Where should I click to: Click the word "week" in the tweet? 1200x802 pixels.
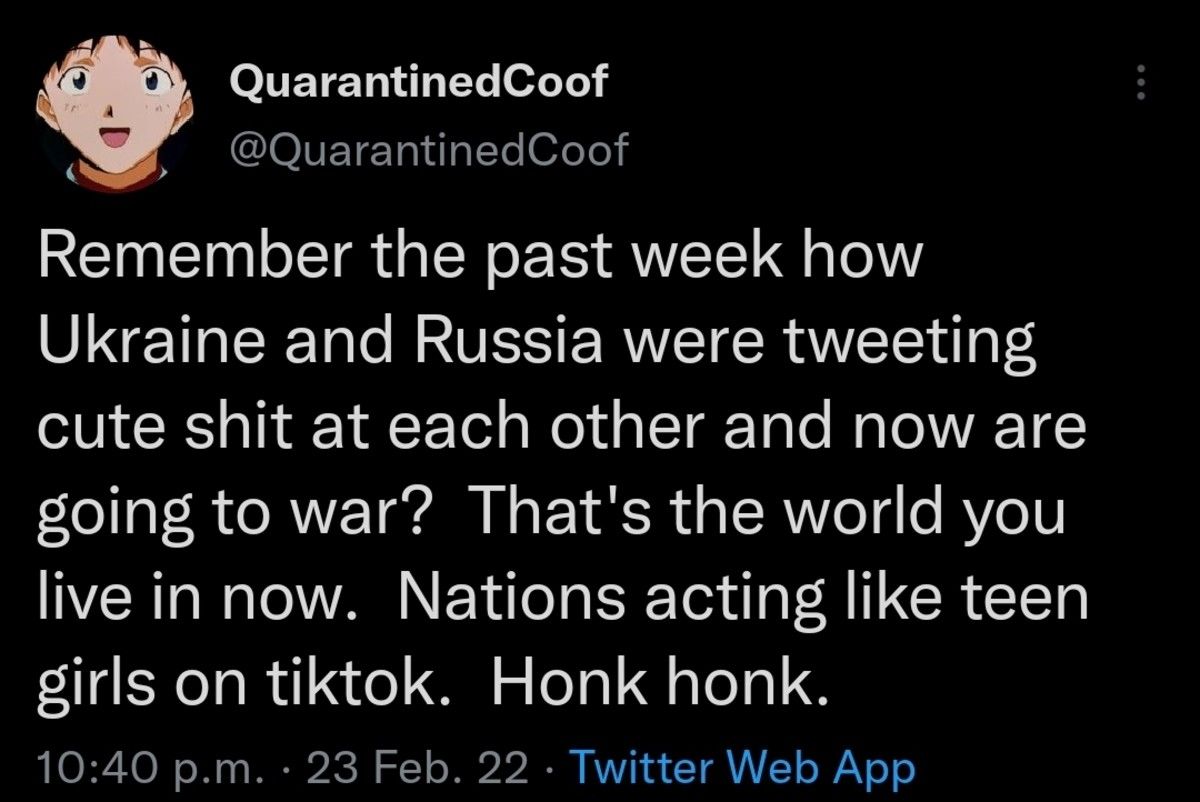point(706,259)
